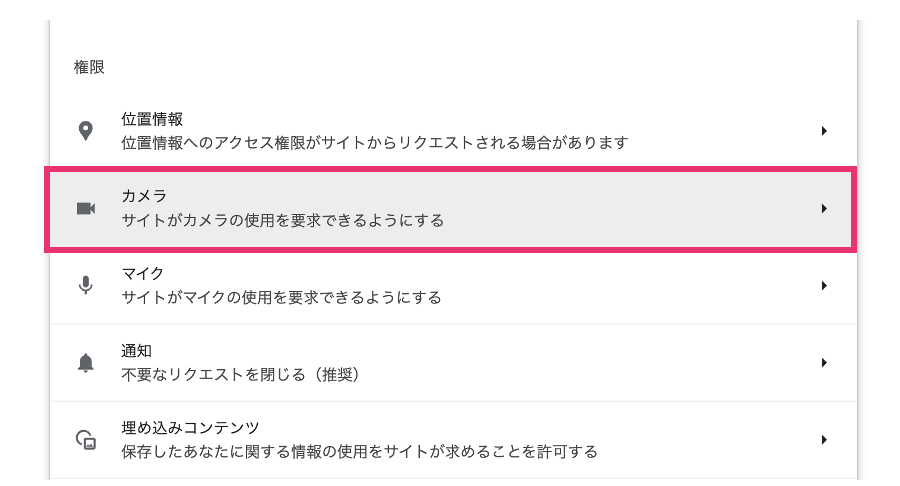Click the notification bell icon
The width and height of the screenshot is (900, 486).
coord(86,362)
